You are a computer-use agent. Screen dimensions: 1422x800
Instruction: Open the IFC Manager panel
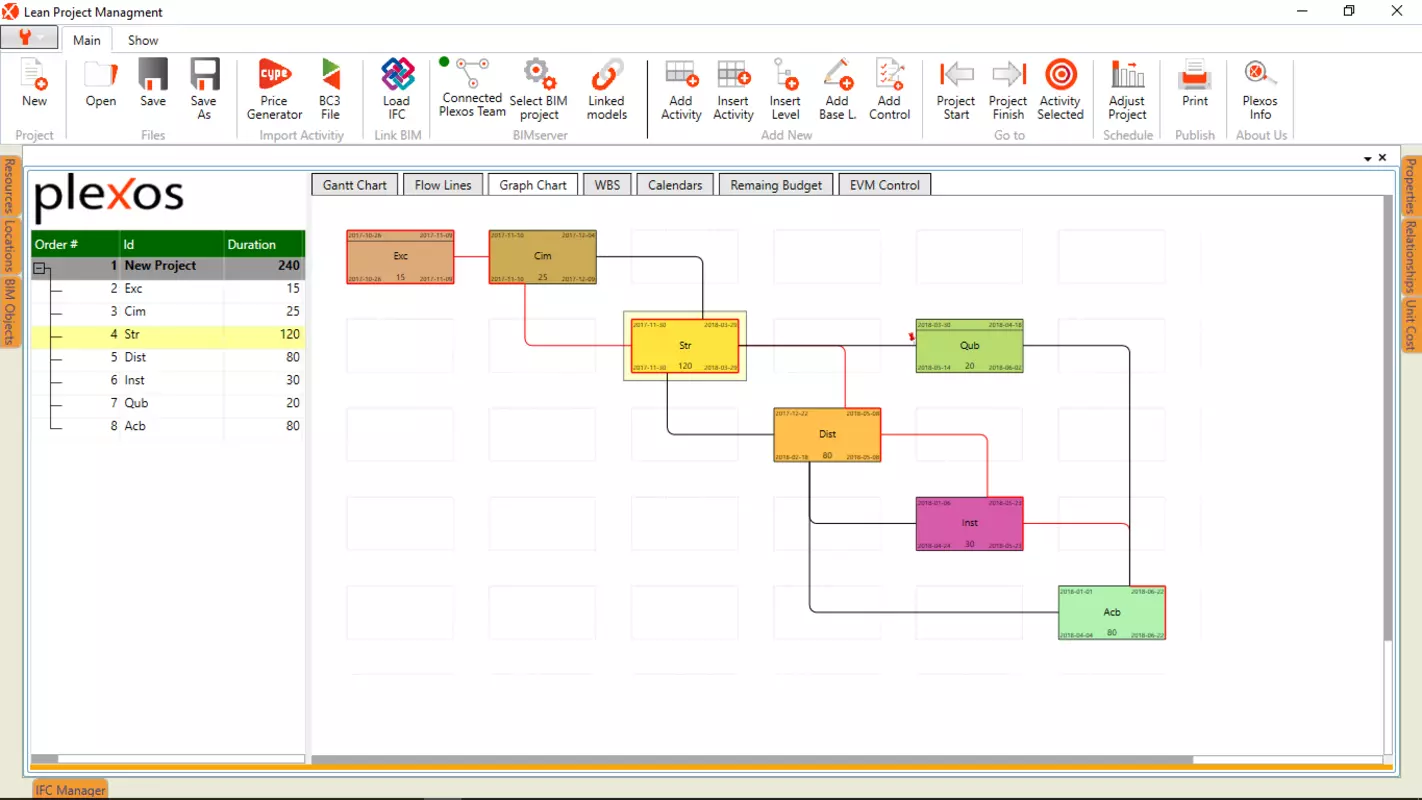[70, 790]
